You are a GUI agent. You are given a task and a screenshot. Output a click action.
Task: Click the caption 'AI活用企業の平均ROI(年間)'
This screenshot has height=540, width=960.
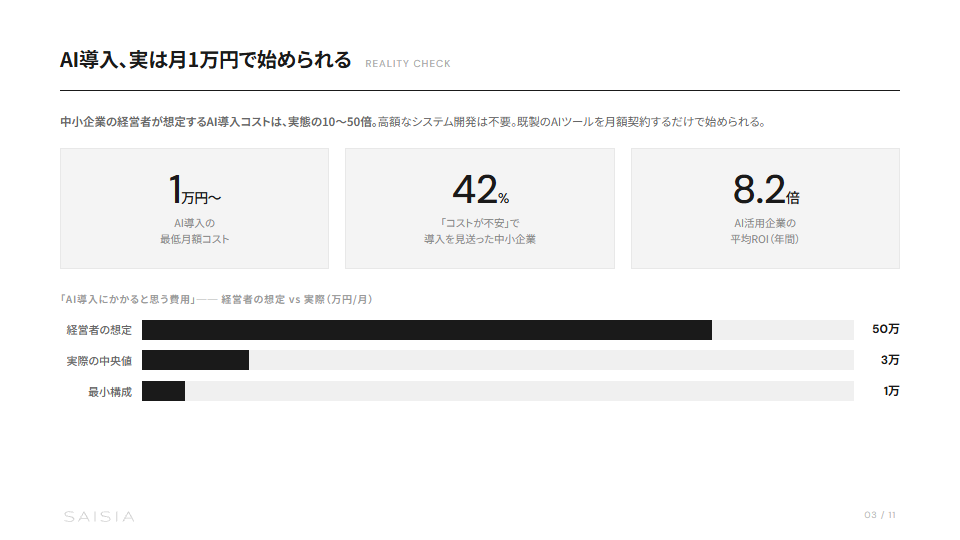pyautogui.click(x=765, y=231)
